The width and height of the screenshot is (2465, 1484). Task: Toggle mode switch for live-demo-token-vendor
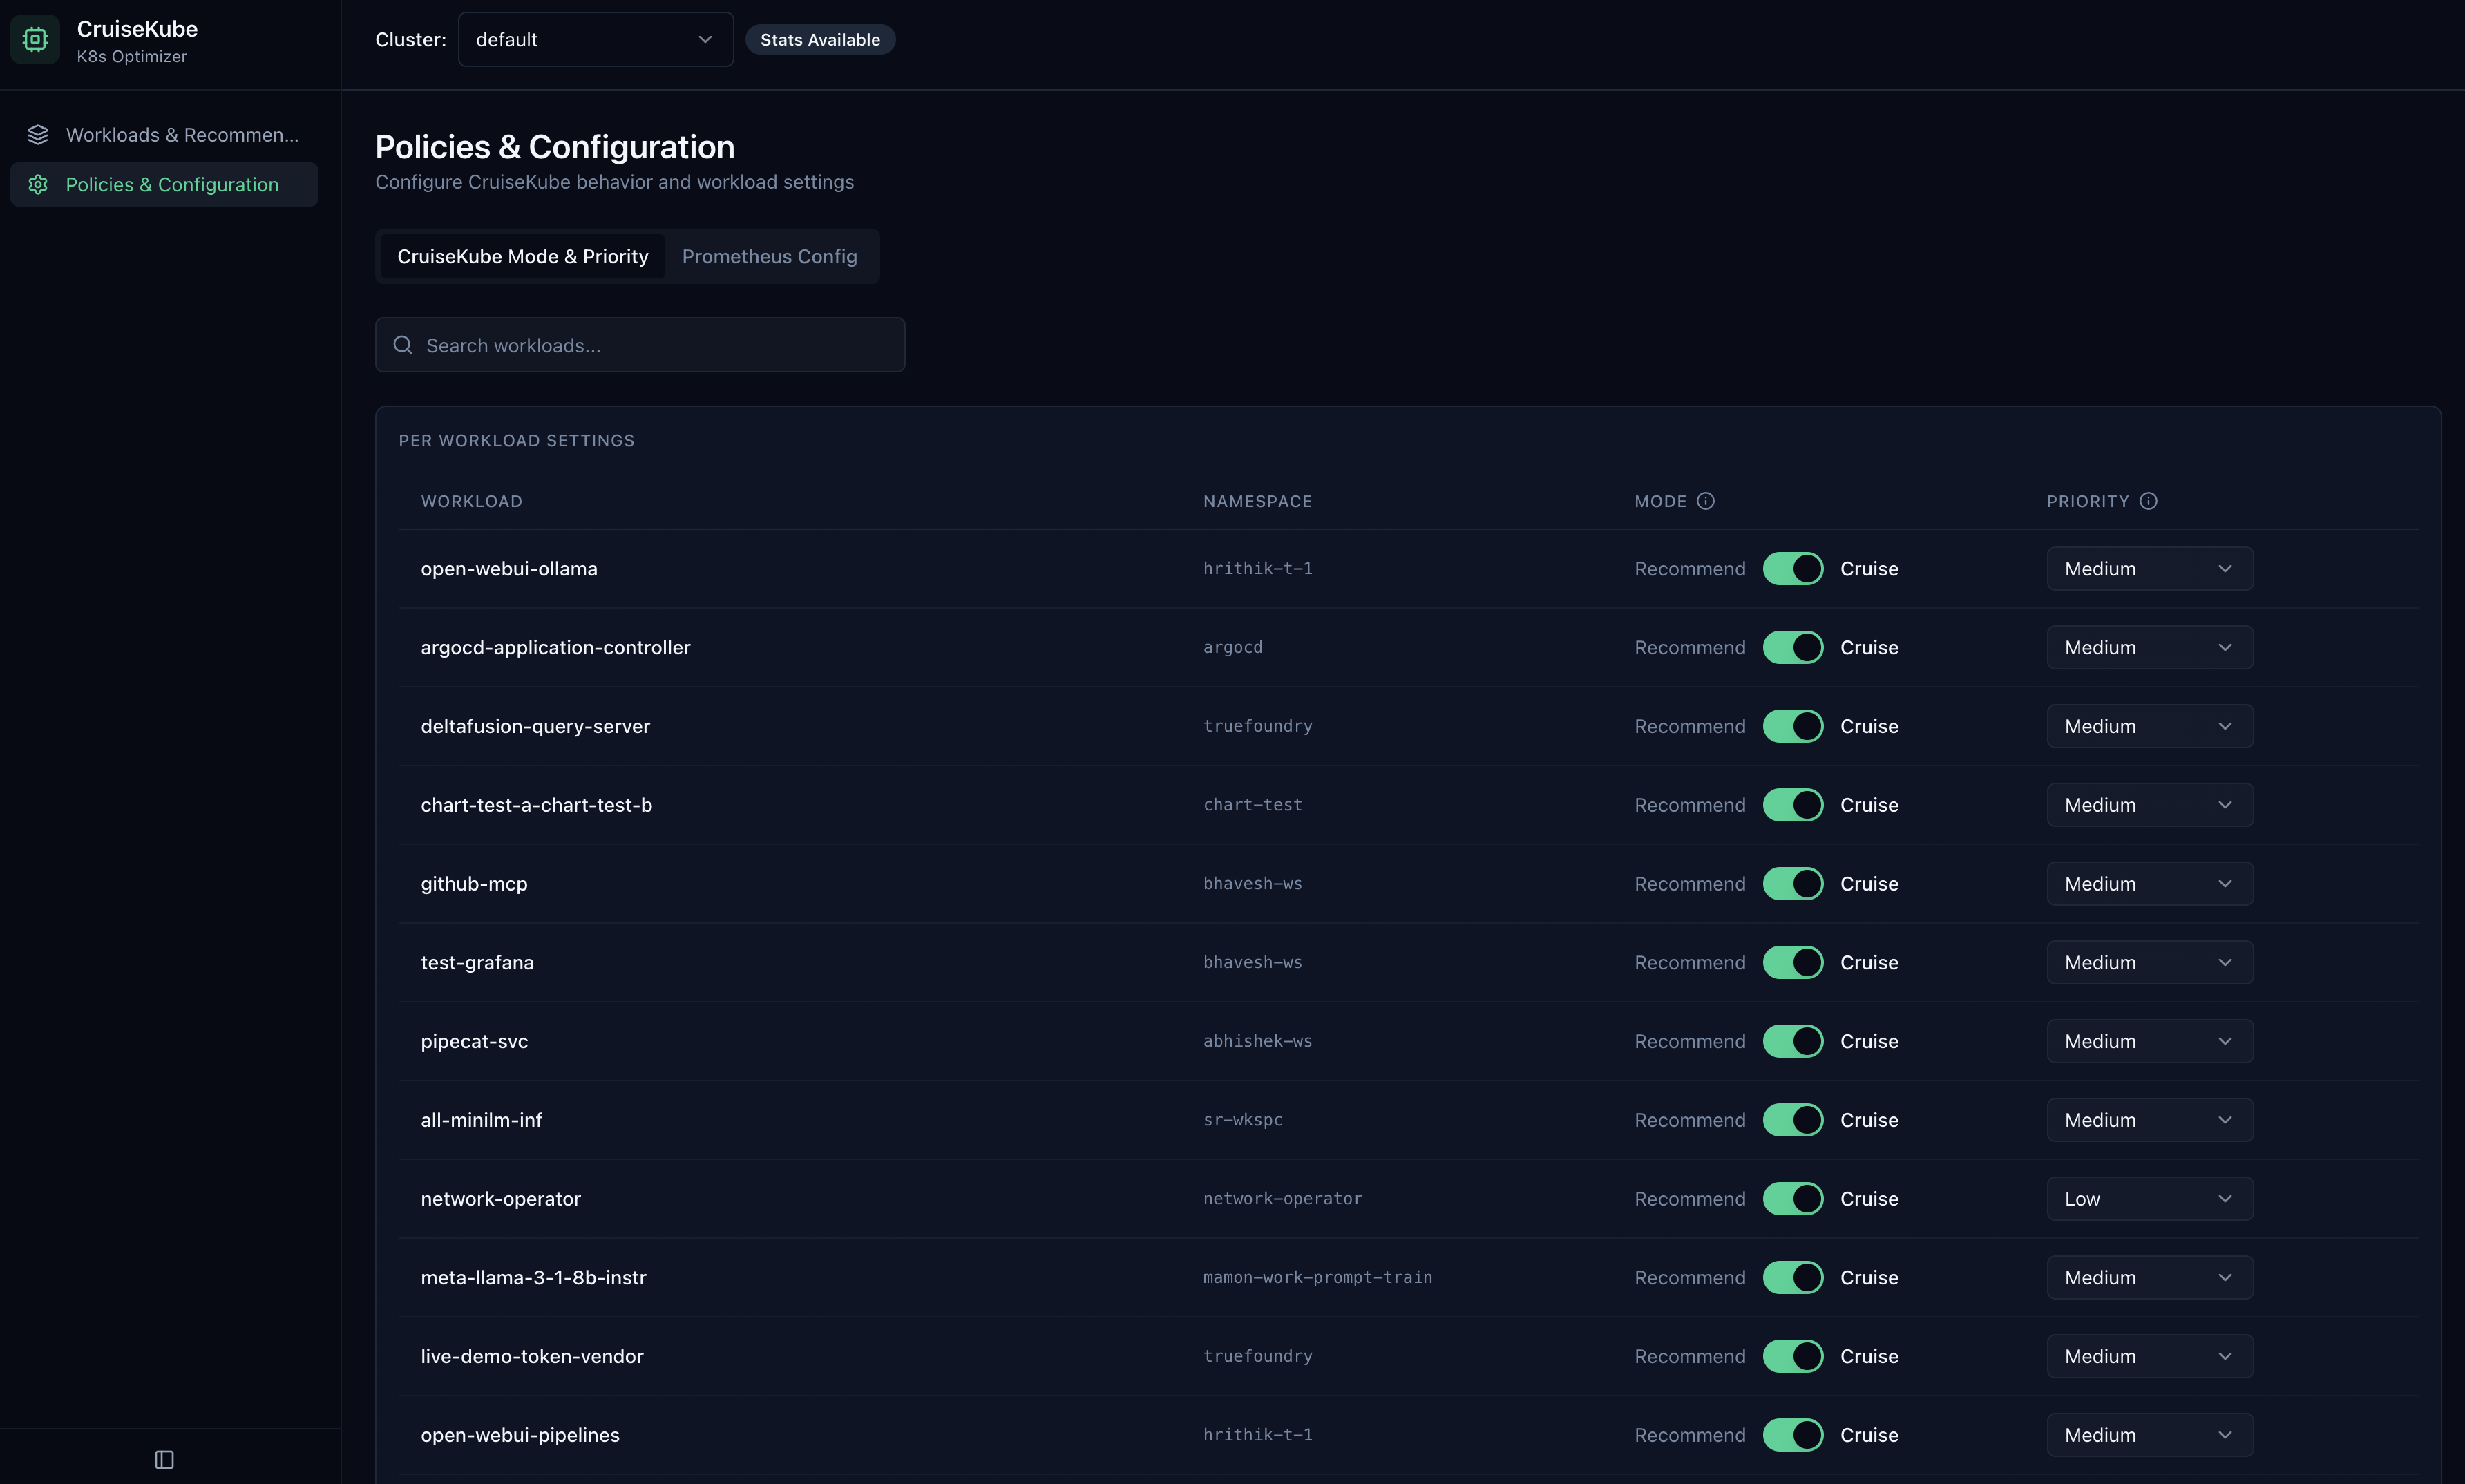click(x=1793, y=1356)
